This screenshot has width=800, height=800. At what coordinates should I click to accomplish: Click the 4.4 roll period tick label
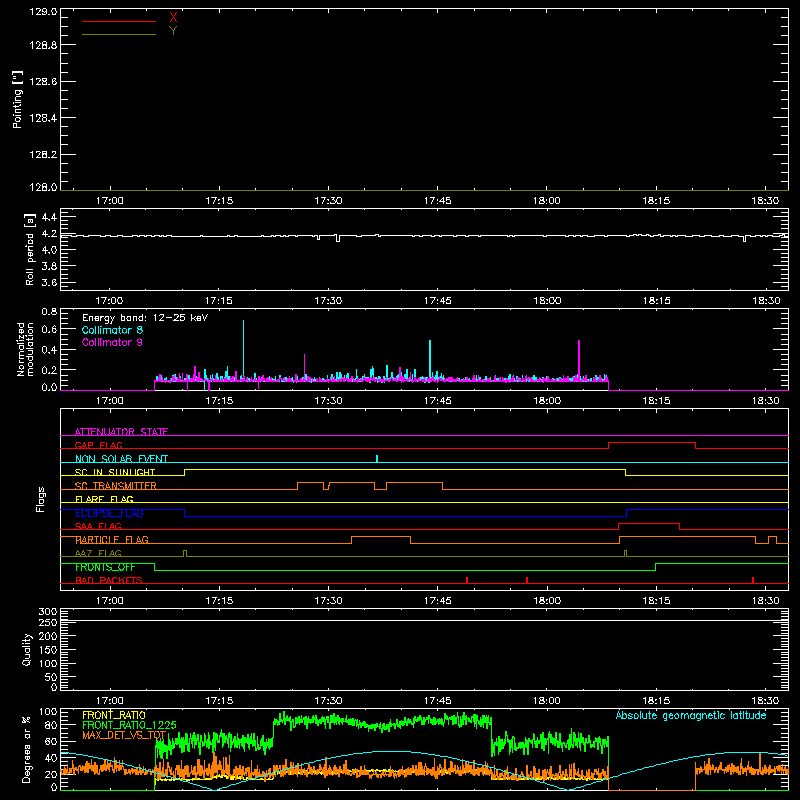point(49,217)
